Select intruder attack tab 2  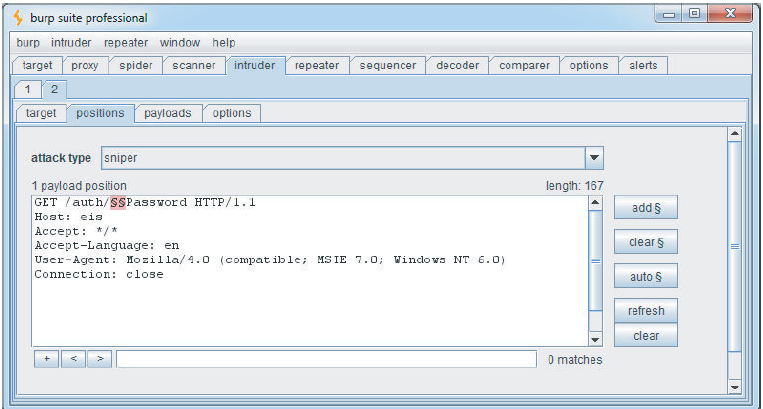tap(54, 89)
